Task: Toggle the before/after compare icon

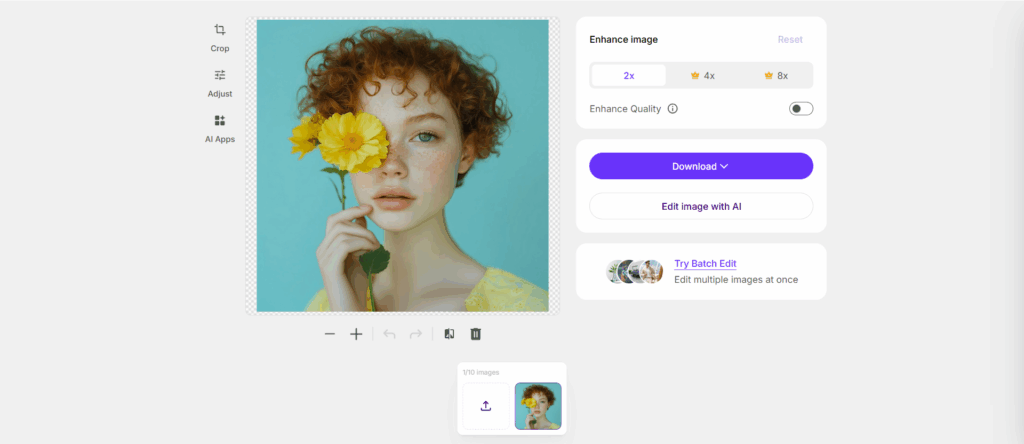Action: [x=449, y=334]
